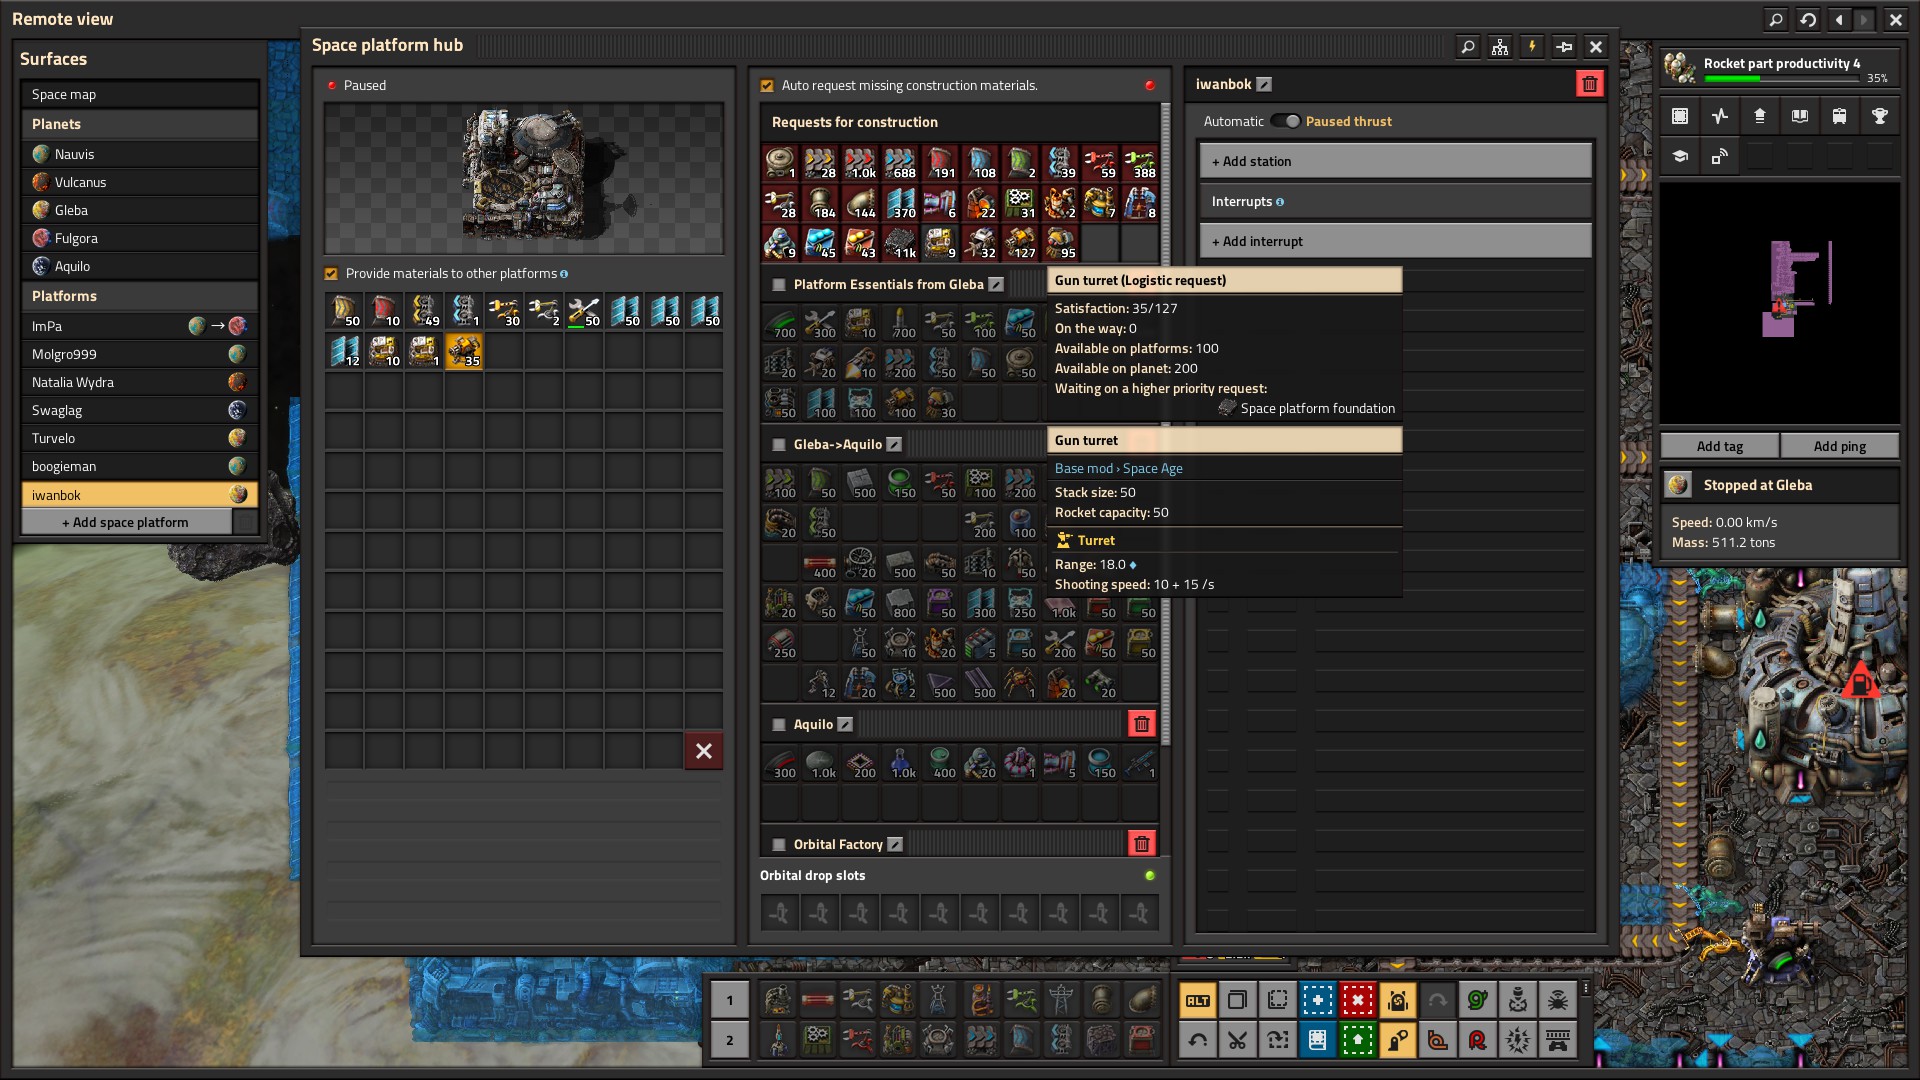Open tips and tricks graduation cap icon
This screenshot has height=1080, width=1920.
(1680, 156)
